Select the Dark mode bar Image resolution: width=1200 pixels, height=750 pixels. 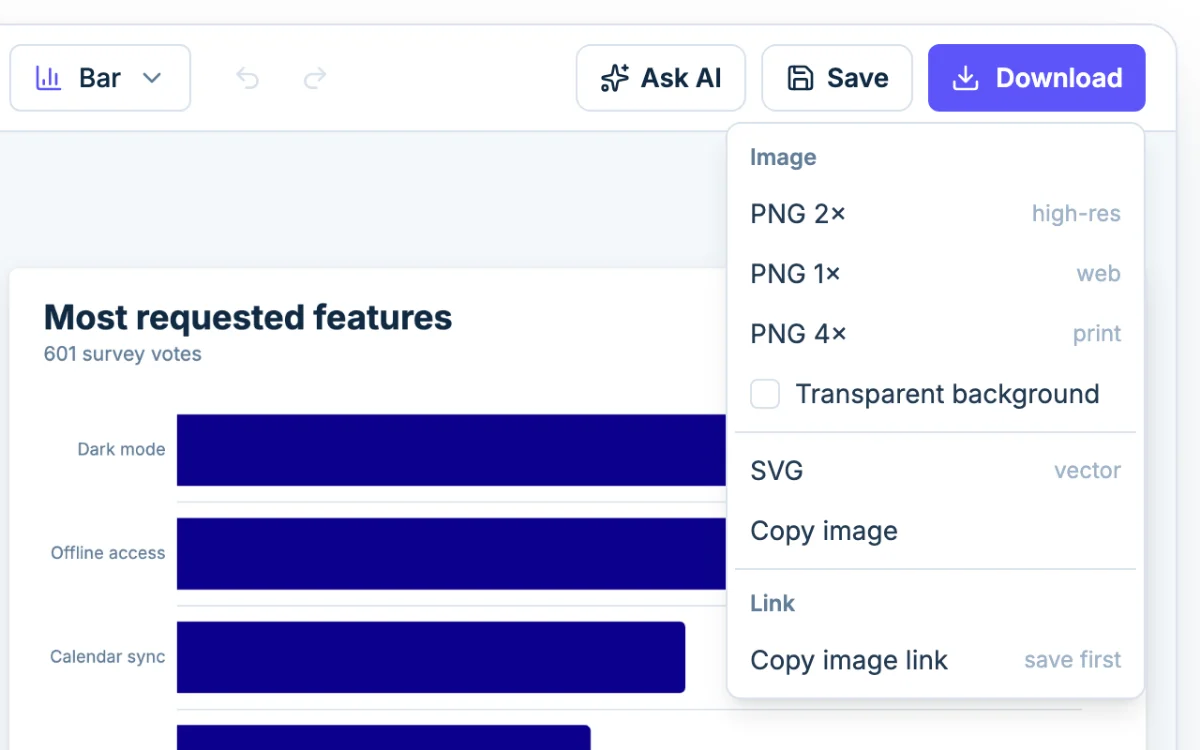coord(452,450)
